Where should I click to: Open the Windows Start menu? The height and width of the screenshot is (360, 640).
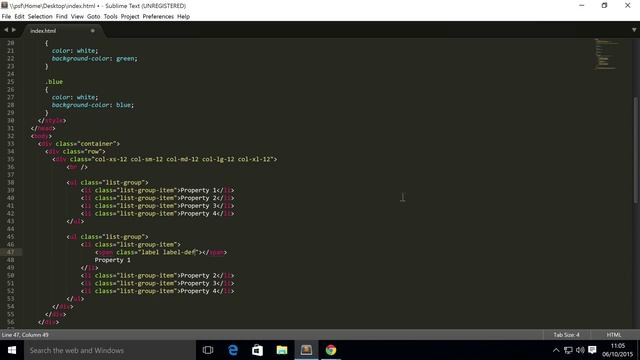tap(12, 350)
